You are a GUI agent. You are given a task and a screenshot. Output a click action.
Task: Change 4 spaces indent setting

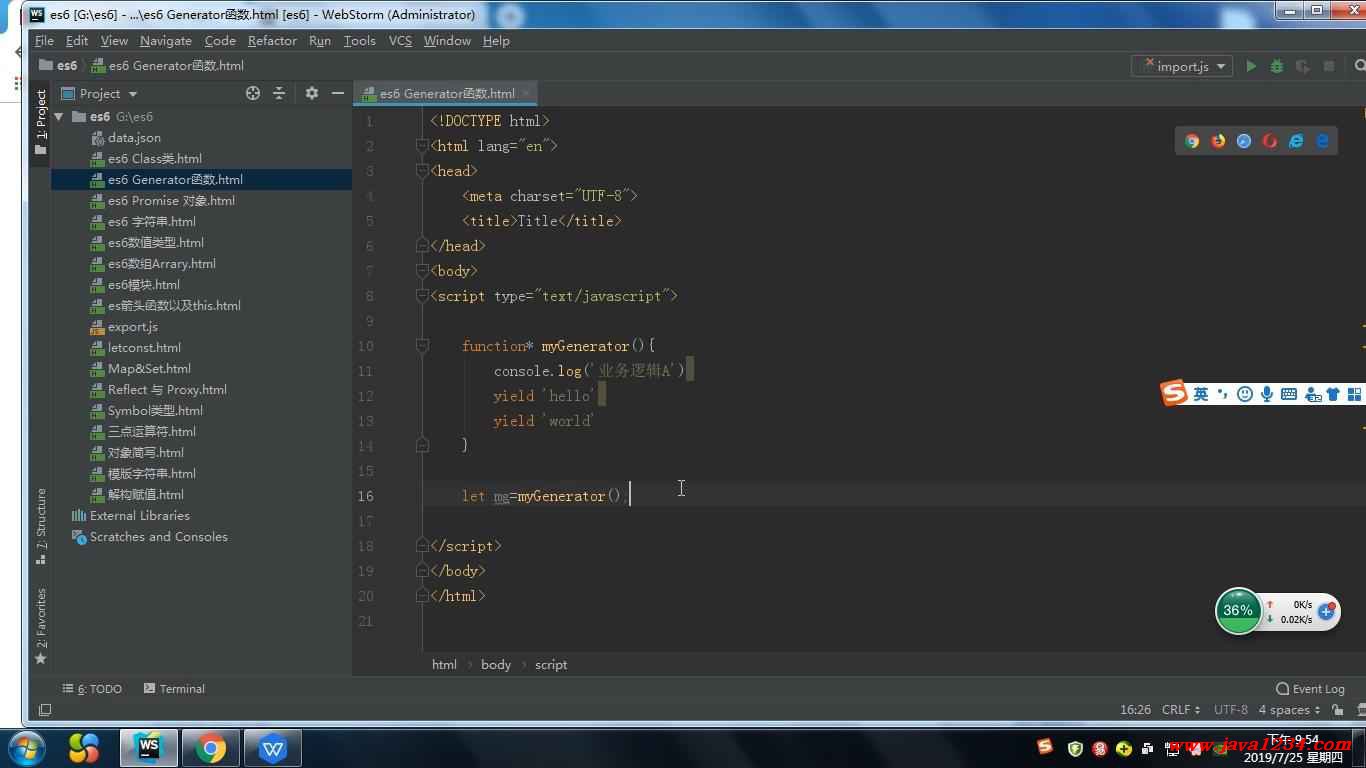tap(1289, 710)
